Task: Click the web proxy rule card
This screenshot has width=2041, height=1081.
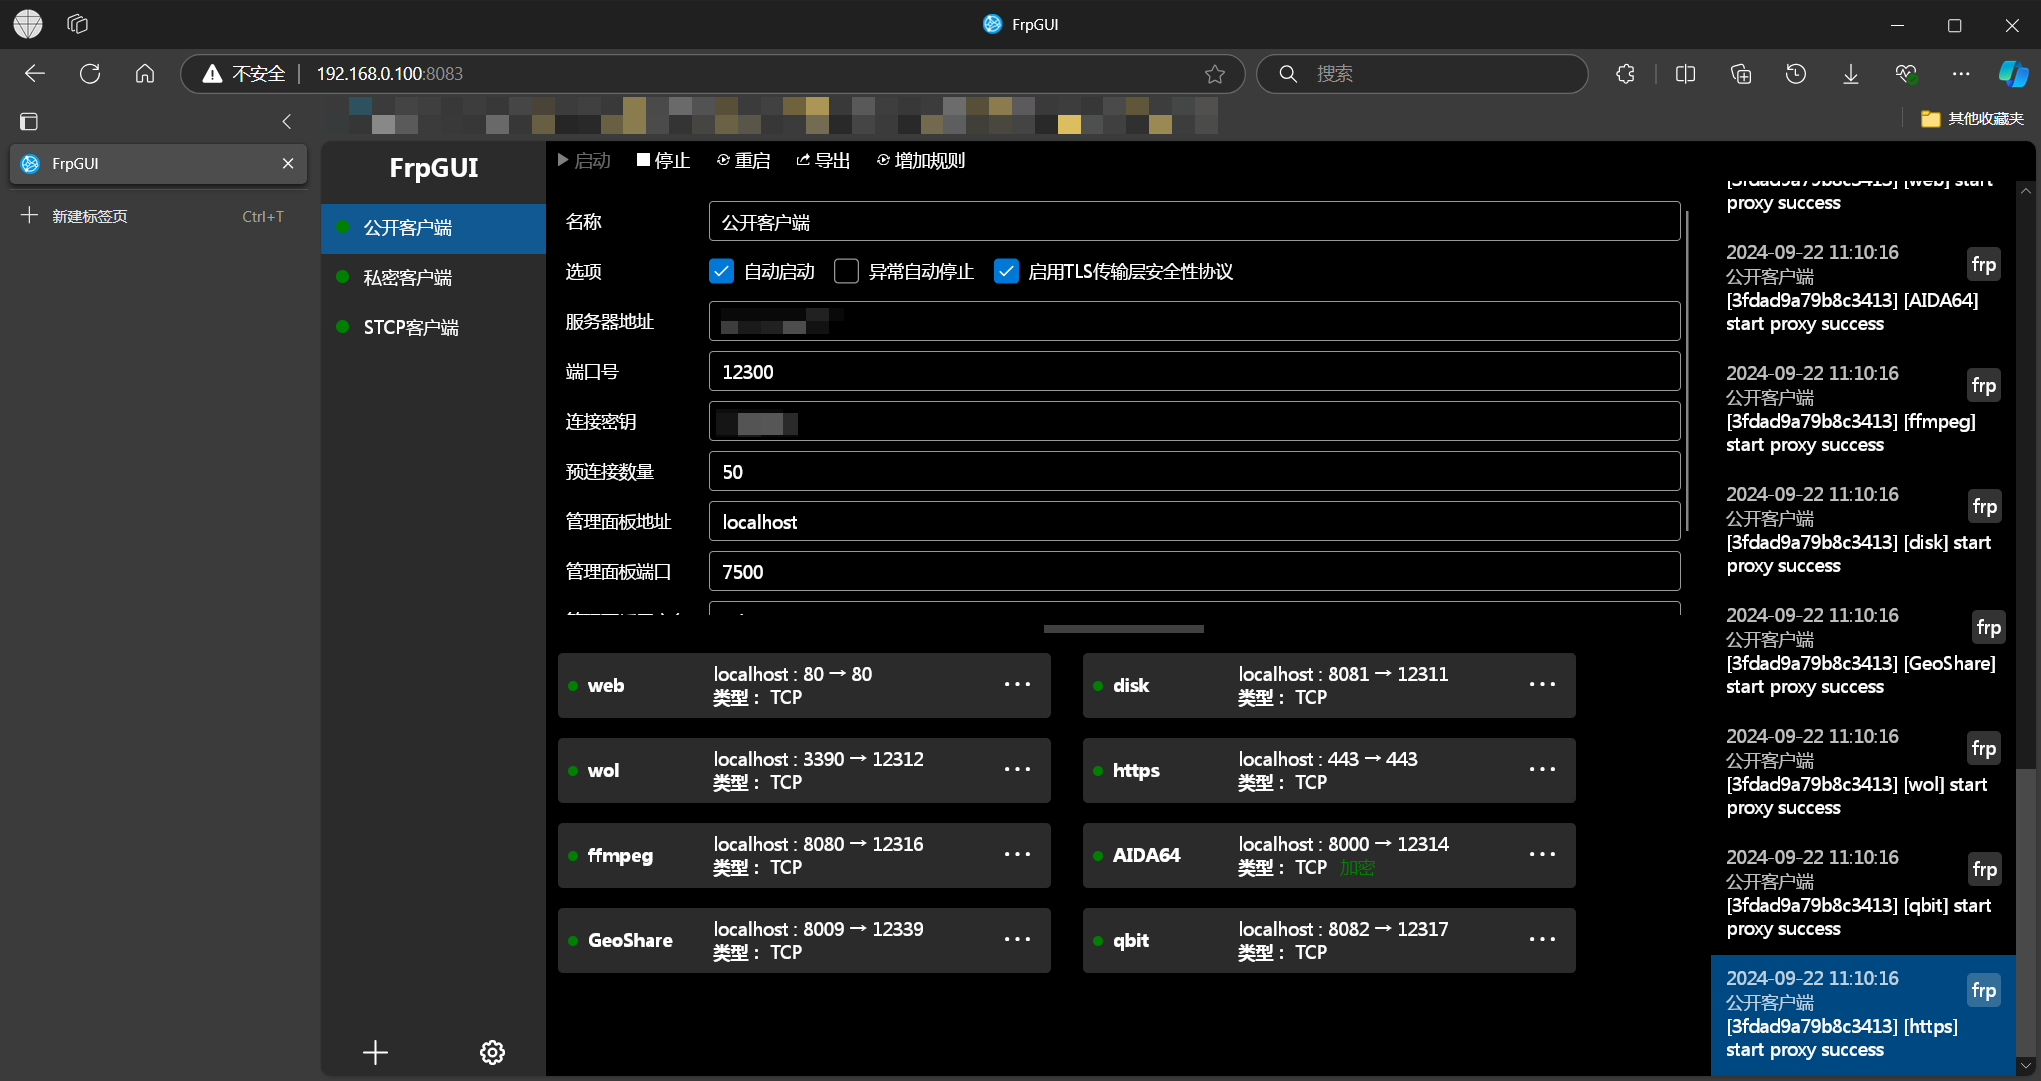Action: (804, 686)
